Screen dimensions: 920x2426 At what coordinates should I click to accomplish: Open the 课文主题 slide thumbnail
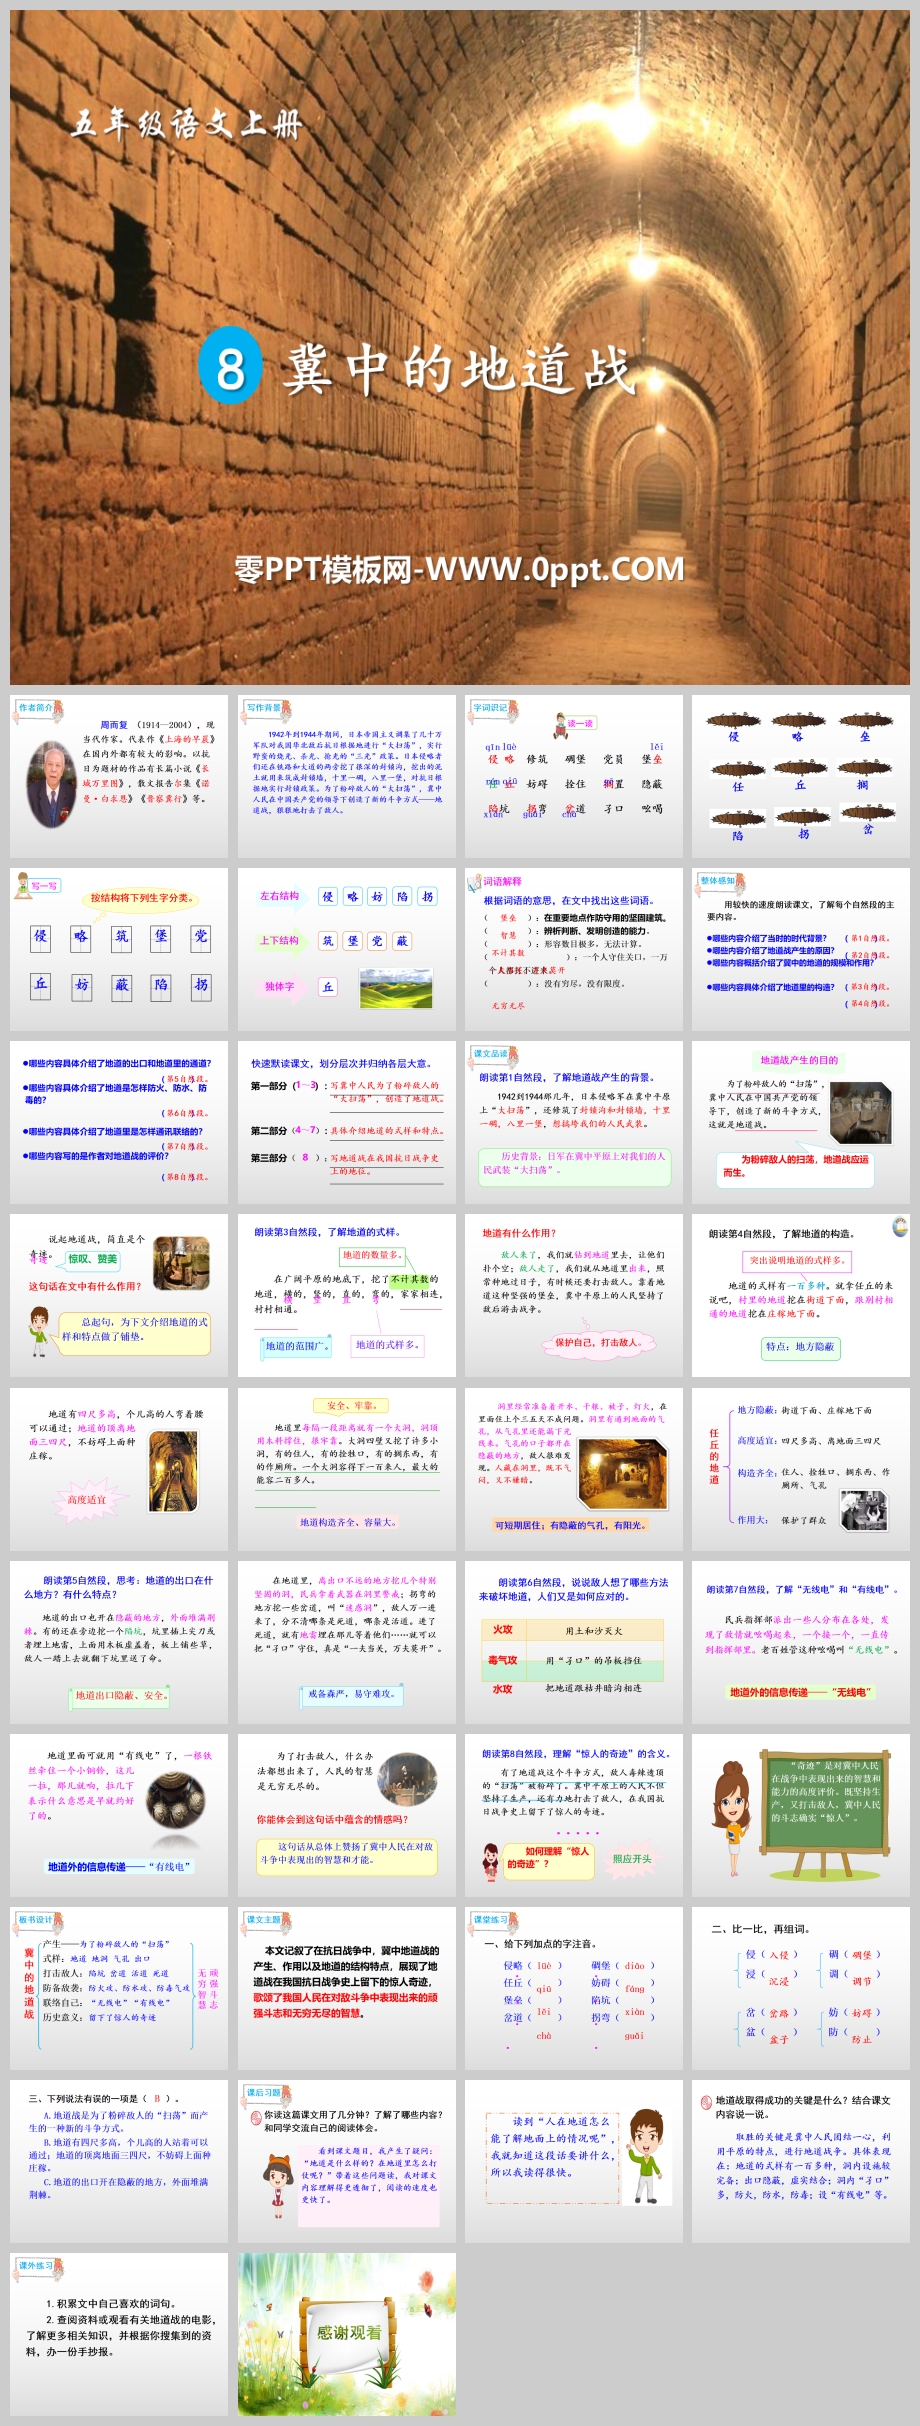346,1988
